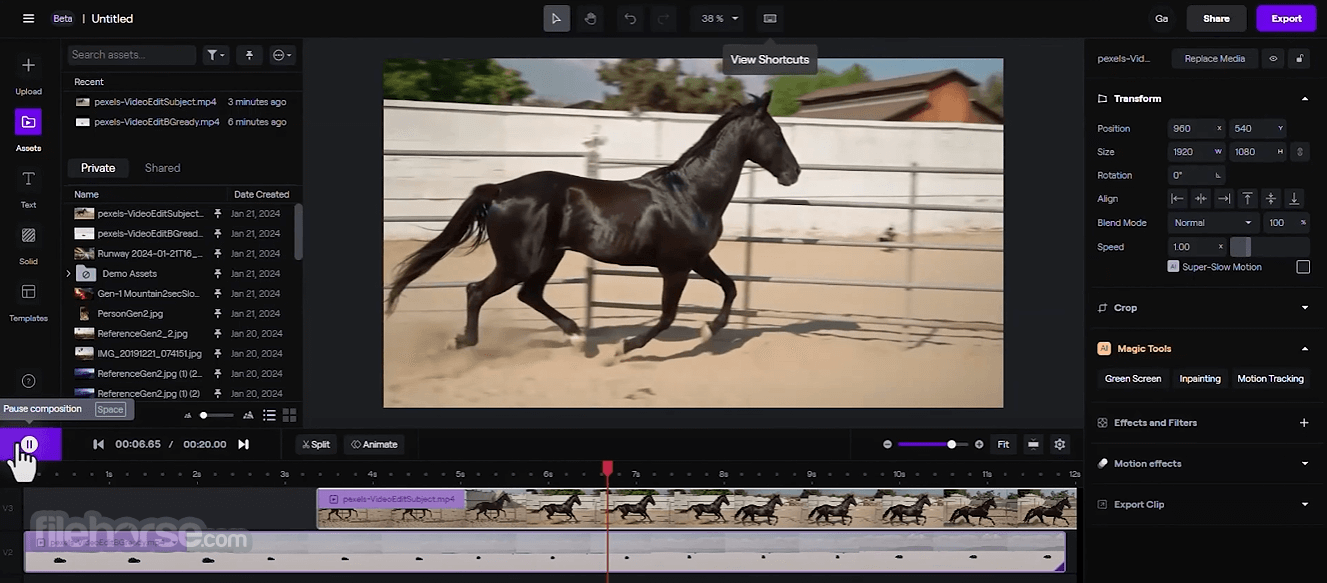This screenshot has width=1327, height=583.
Task: Toggle the clip lock icon
Action: (1299, 59)
